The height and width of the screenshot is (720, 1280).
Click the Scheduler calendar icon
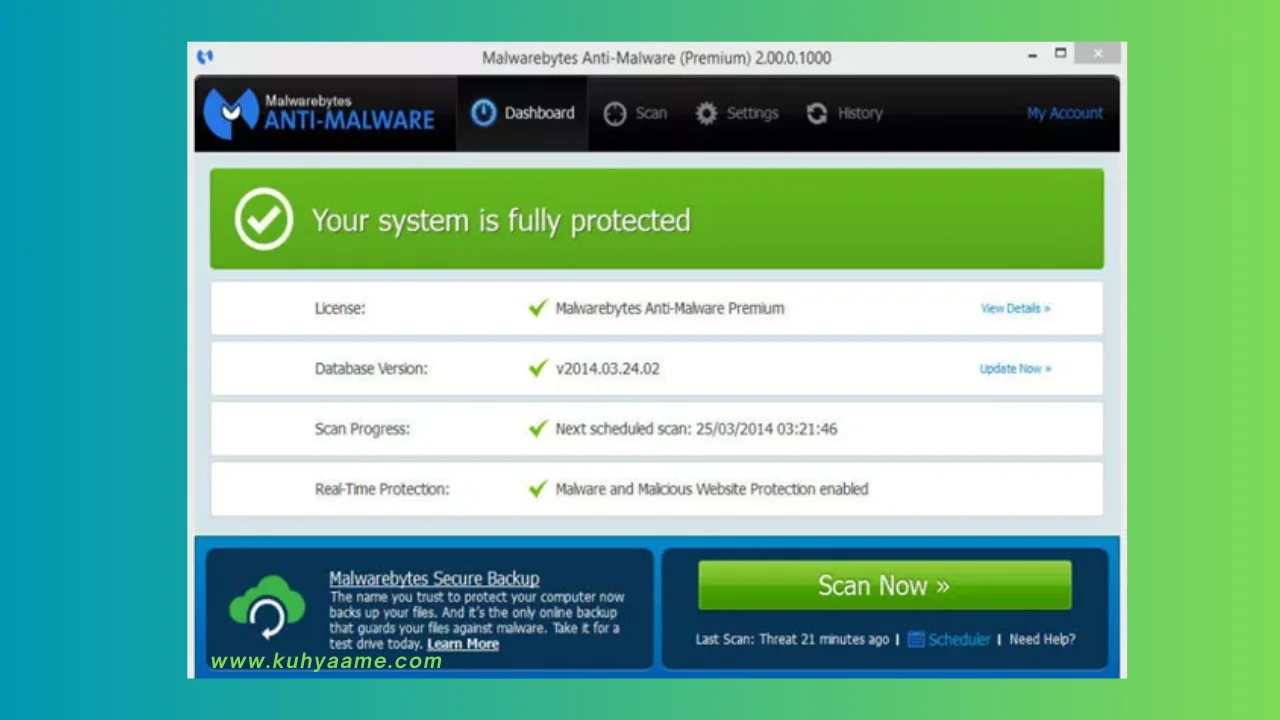[916, 639]
